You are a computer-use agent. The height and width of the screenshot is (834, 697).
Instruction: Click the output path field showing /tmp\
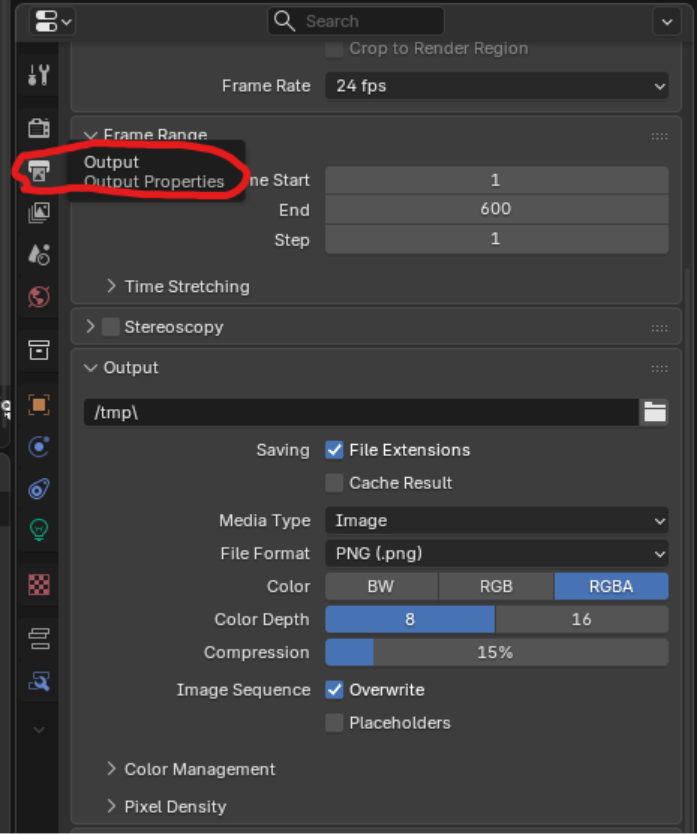pos(350,412)
